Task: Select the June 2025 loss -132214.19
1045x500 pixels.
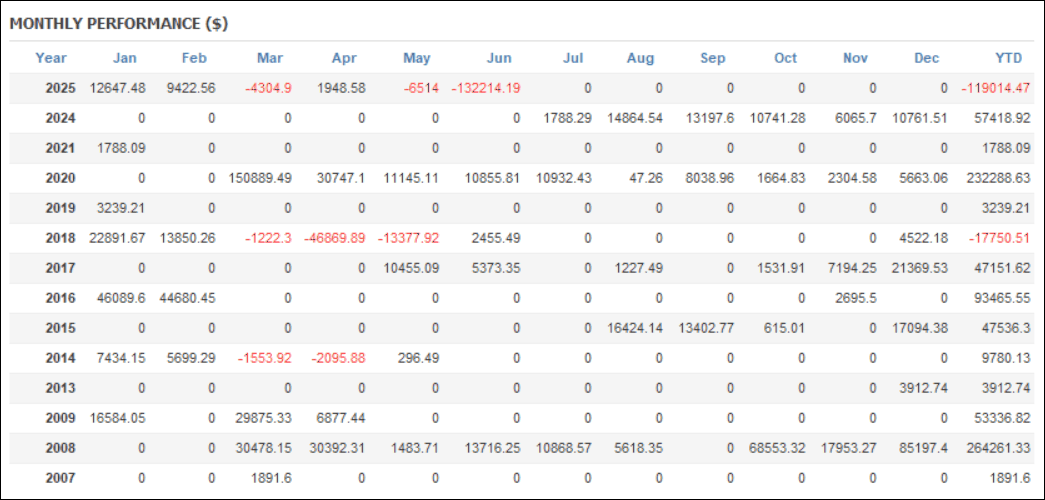Action: [x=486, y=88]
